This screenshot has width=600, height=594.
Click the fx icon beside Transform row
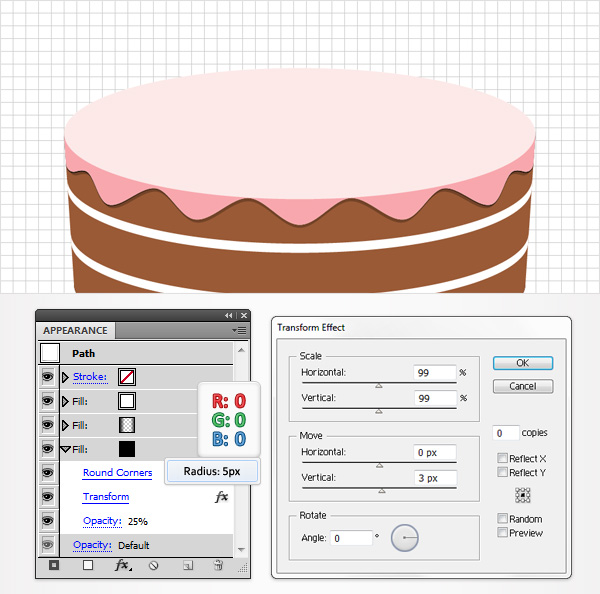[222, 497]
